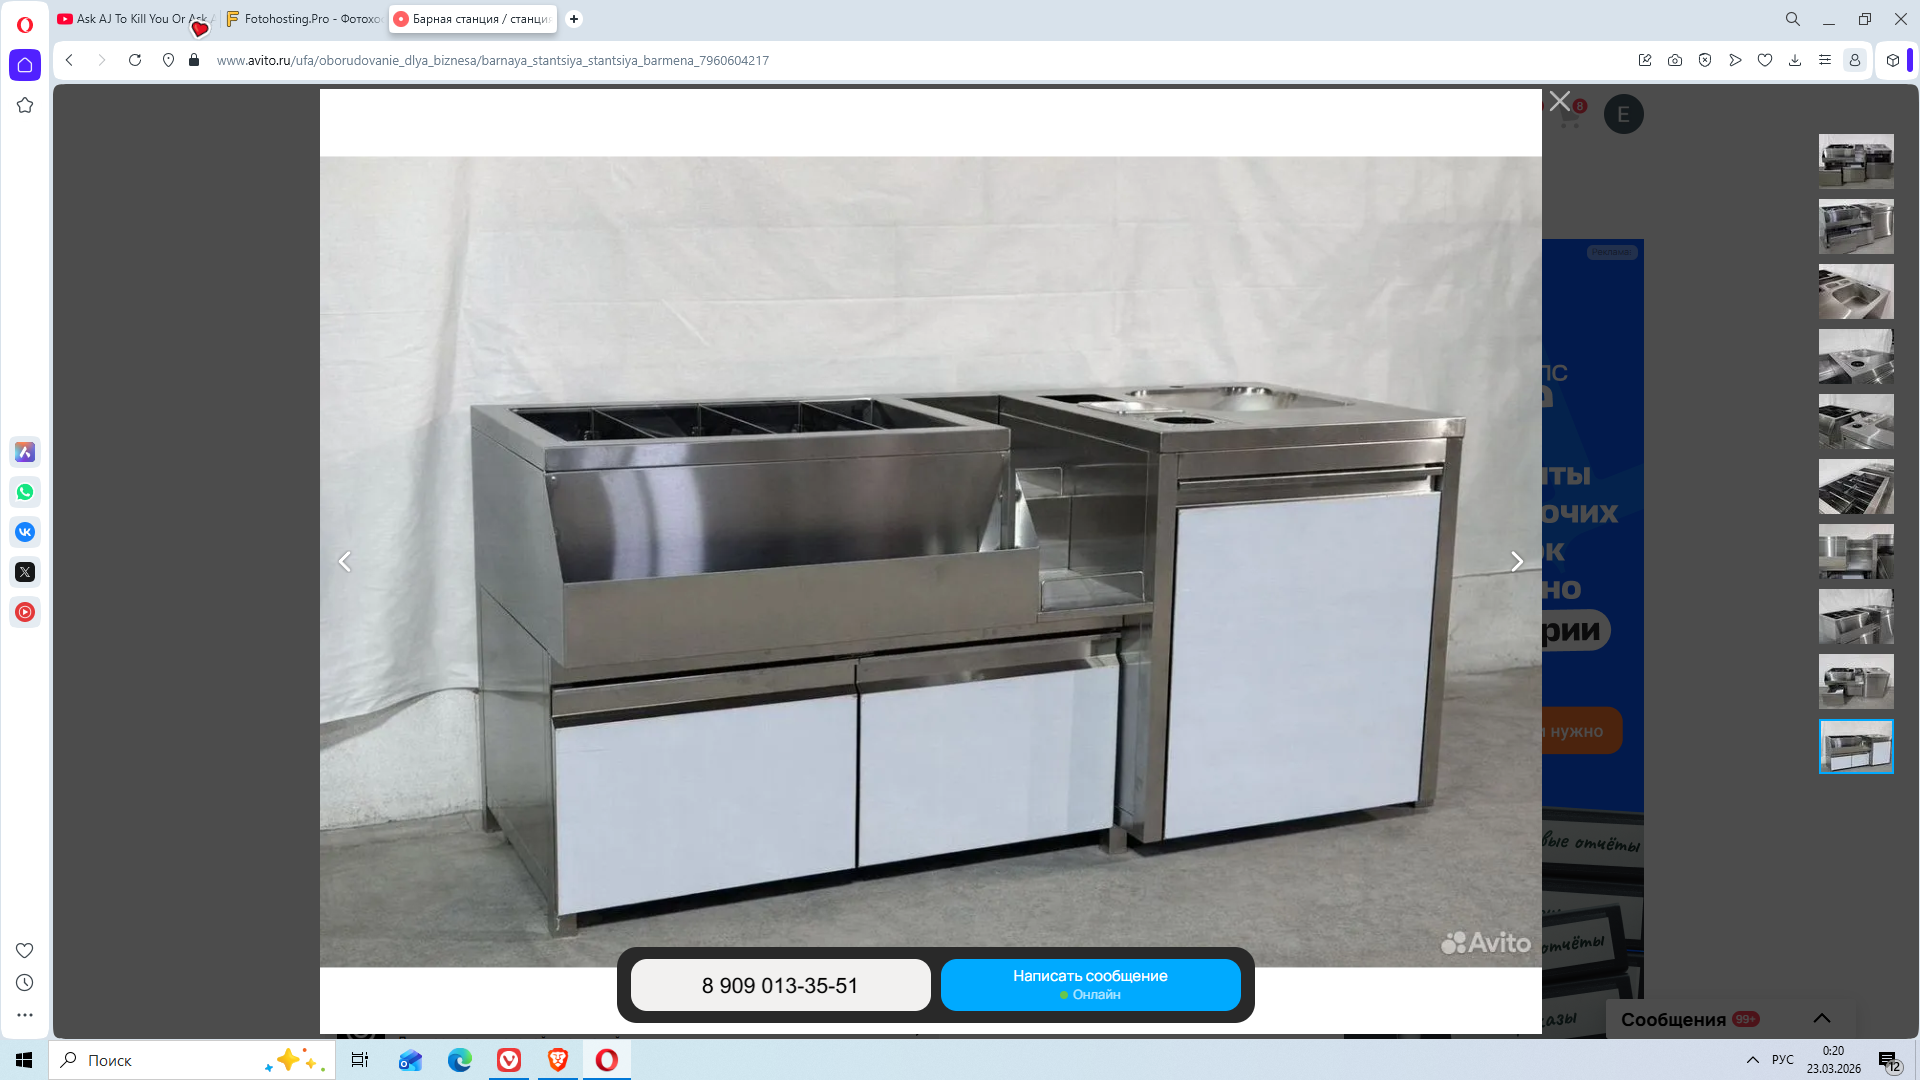Expand the Сообщения chat panel

(1821, 1018)
